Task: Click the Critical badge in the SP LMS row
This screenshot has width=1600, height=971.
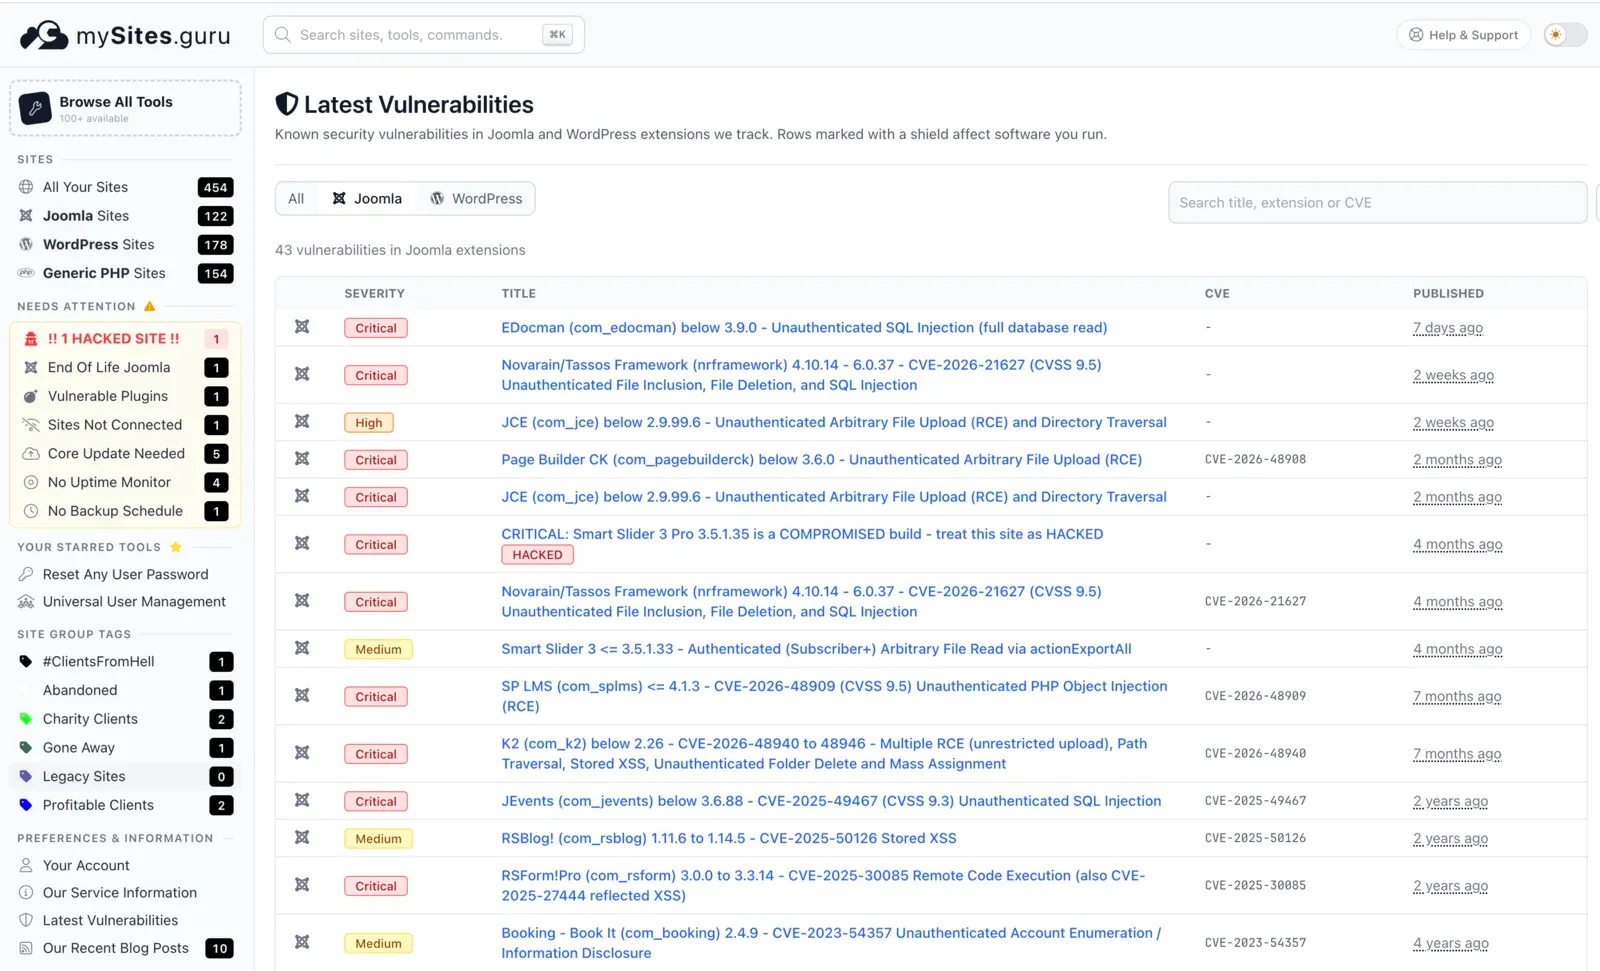Action: [x=376, y=697]
